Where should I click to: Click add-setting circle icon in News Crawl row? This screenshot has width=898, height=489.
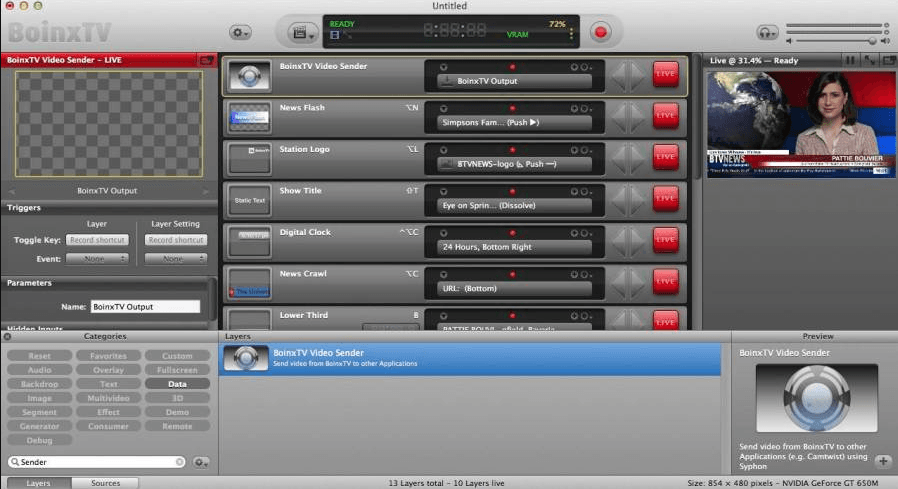pyautogui.click(x=574, y=275)
